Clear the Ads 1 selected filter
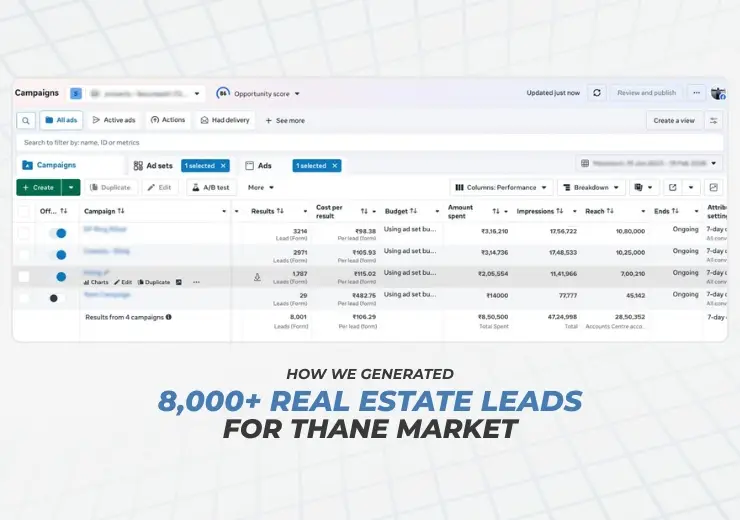 335,166
